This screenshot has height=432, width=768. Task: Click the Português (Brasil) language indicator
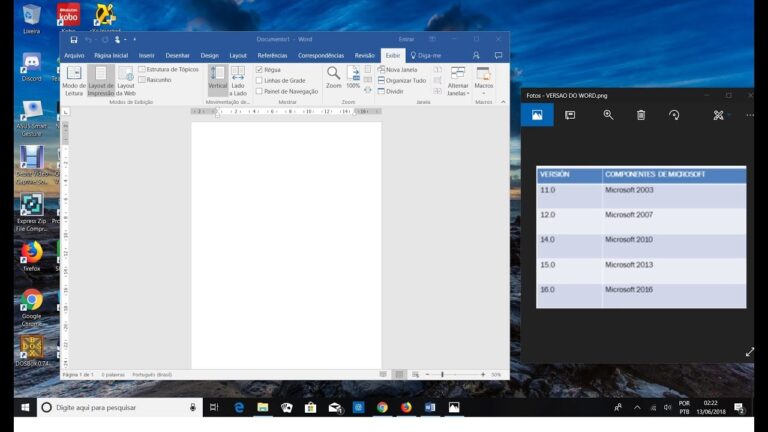(152, 375)
